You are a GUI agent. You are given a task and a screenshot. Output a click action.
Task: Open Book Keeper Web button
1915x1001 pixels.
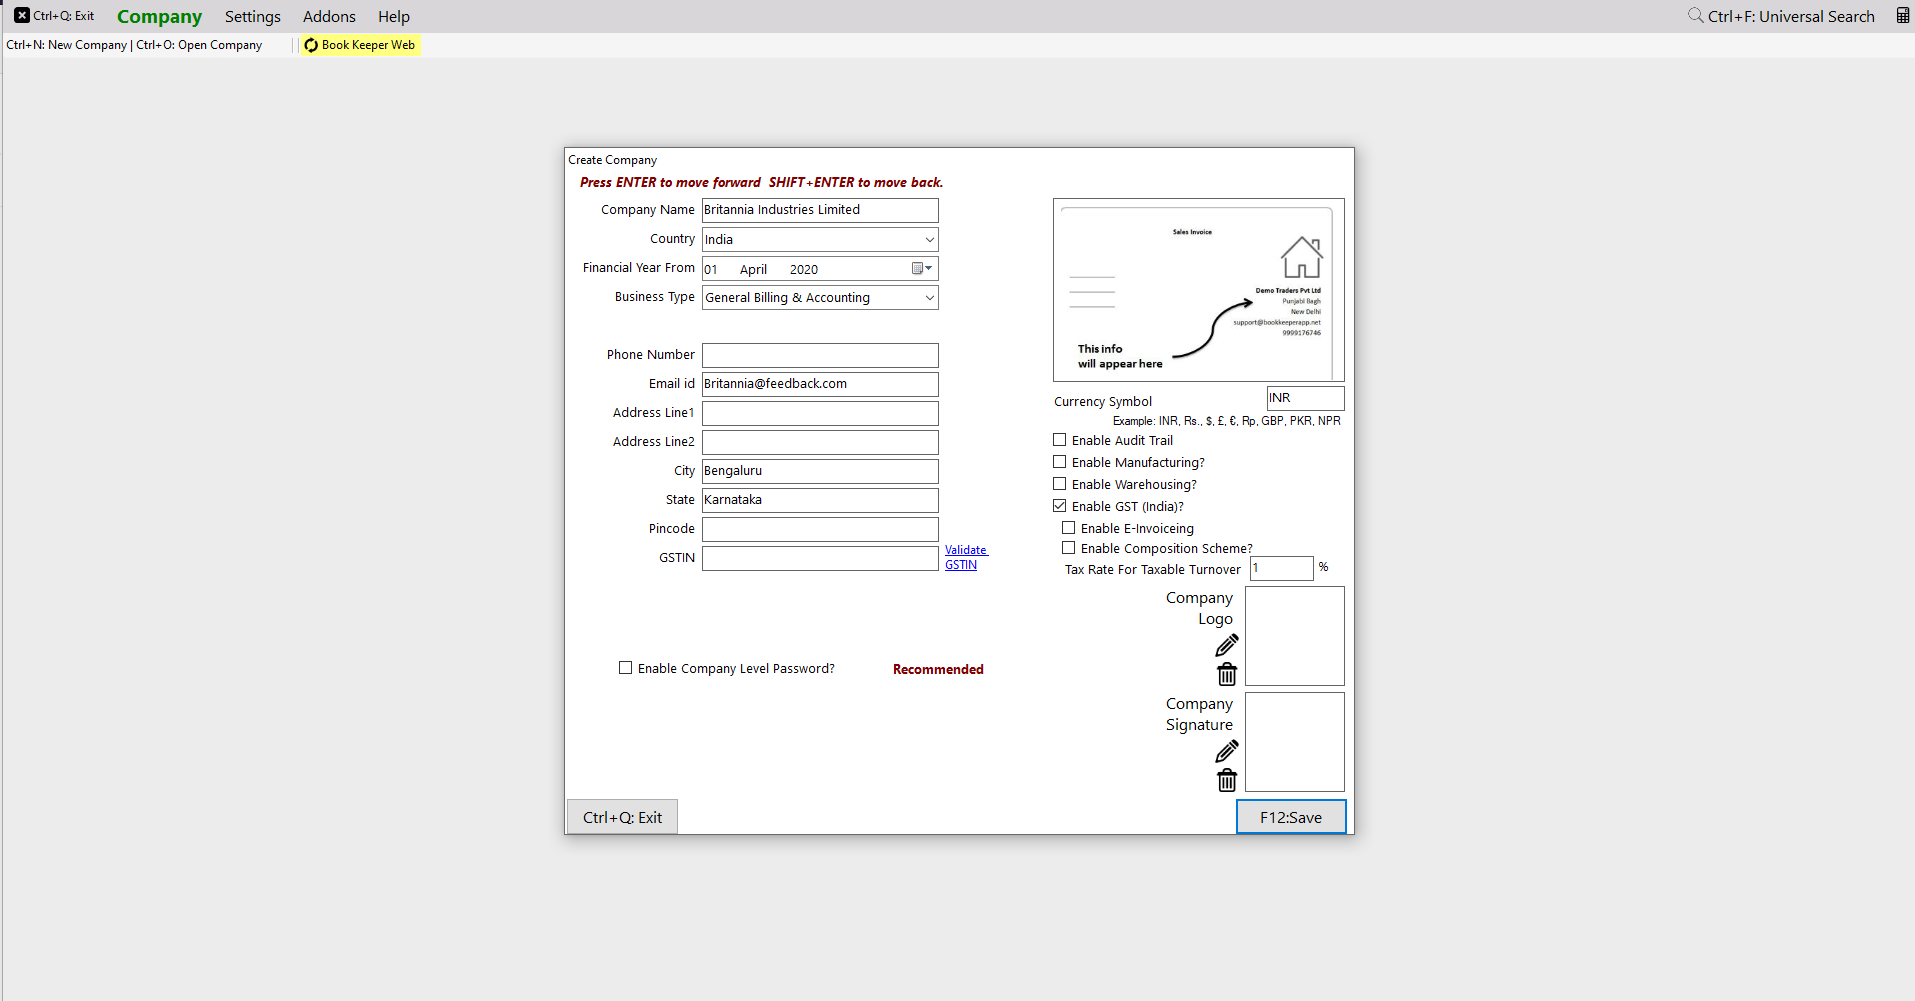tap(360, 45)
